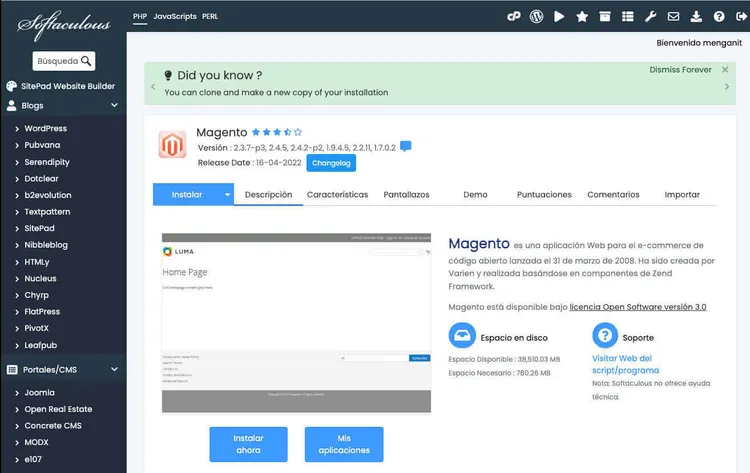750x473 pixels.
Task: Click the Magento star rating
Action: 276,132
